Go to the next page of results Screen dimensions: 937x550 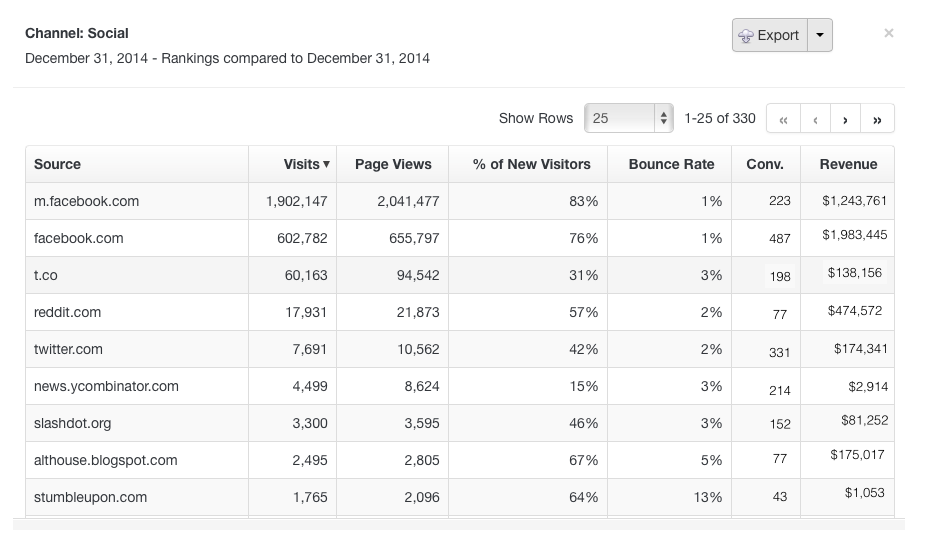tap(846, 119)
